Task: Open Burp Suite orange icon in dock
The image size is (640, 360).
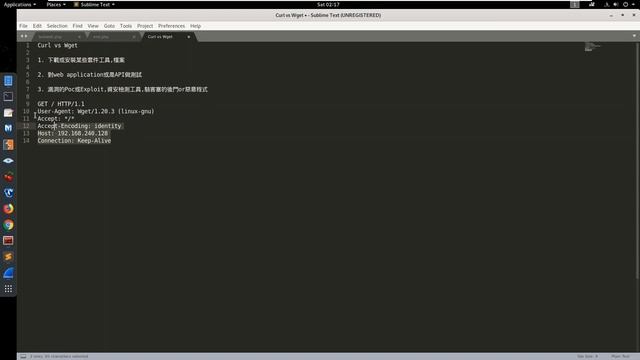Action: coord(8,144)
